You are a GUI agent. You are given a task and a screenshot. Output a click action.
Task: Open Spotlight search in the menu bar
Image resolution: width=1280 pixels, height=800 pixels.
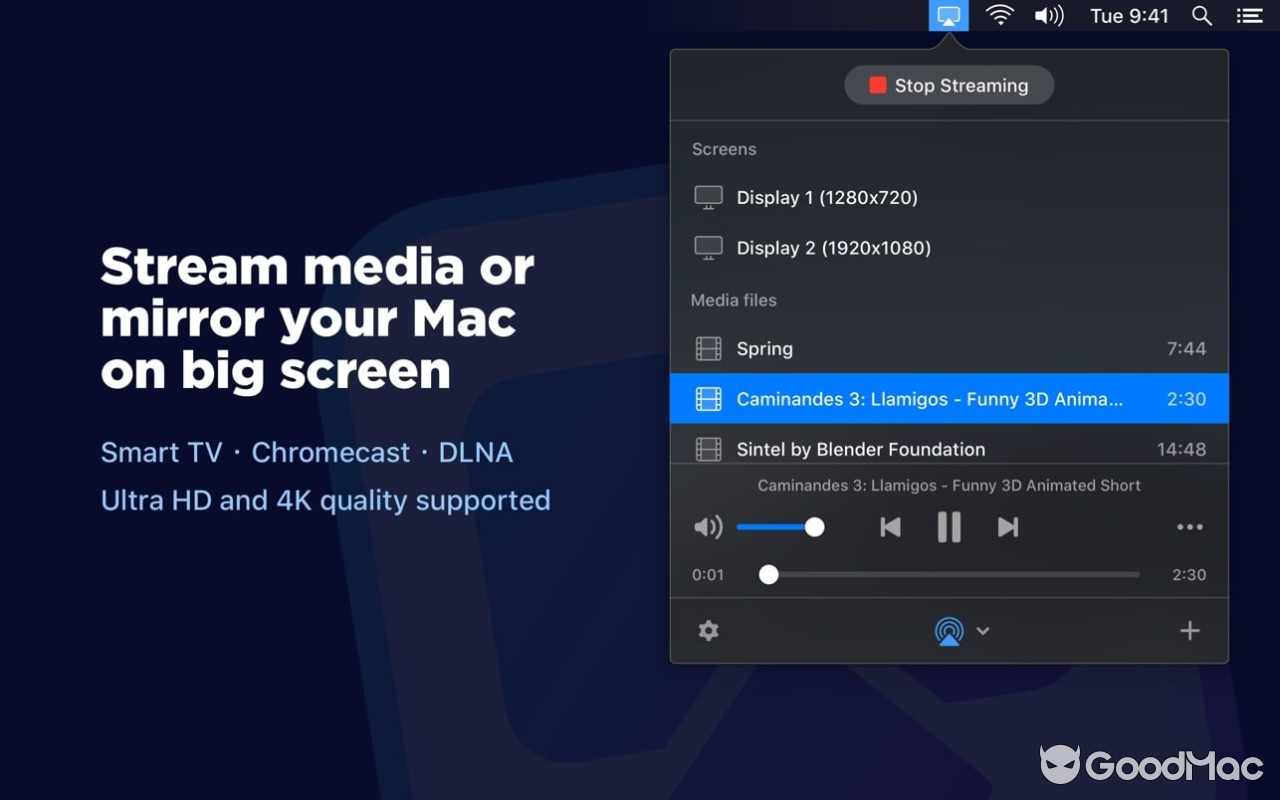pos(1201,15)
